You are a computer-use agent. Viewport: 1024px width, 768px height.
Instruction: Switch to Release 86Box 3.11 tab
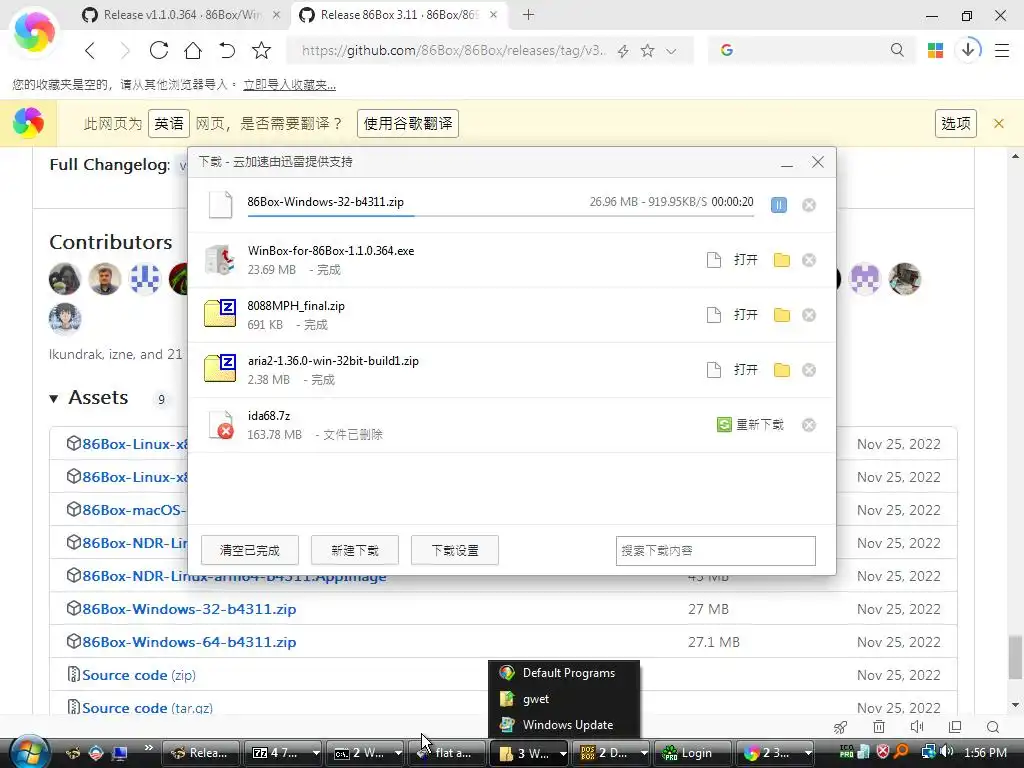[398, 14]
